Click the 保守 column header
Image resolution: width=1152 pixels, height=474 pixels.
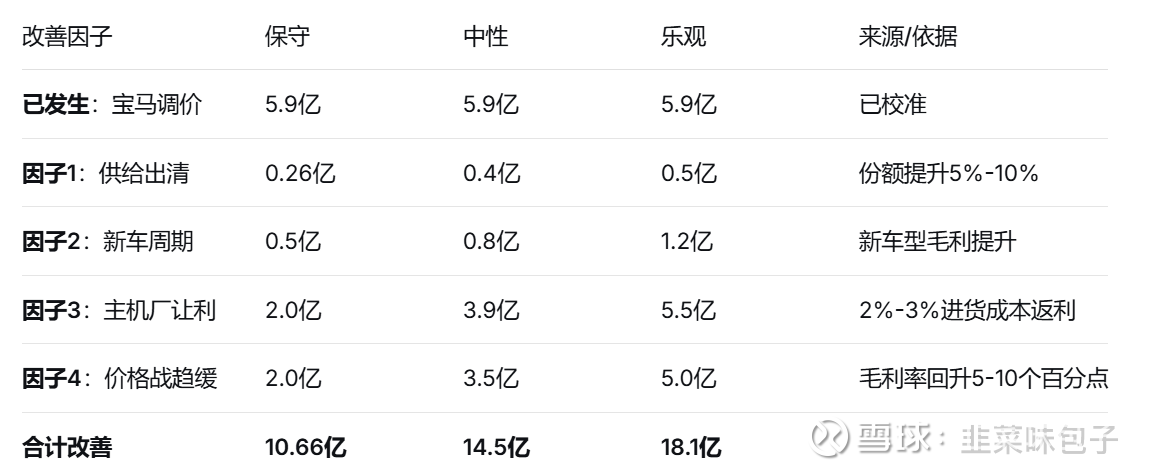(287, 37)
